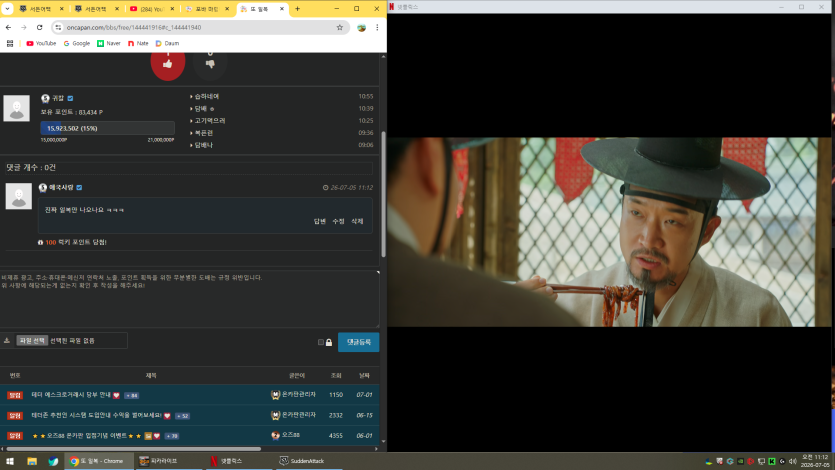The image size is (835, 470).
Task: Open a new tab with plus button
Action: (298, 9)
